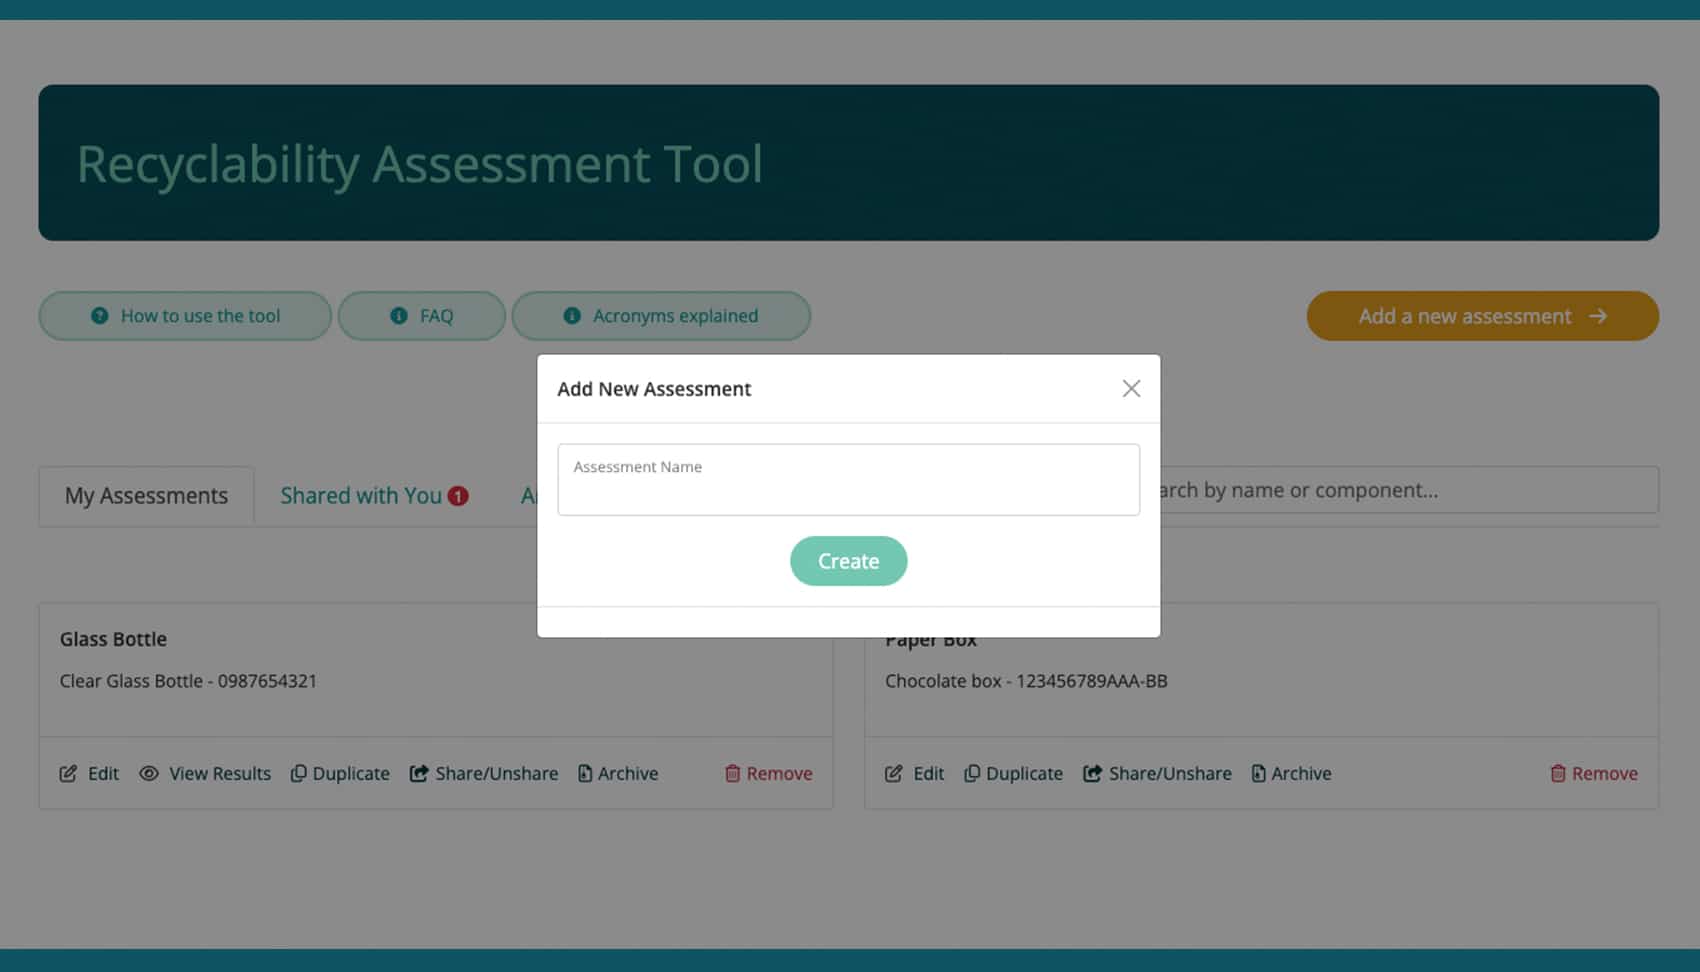Click View Results eye icon for Glass Bottle
The height and width of the screenshot is (972, 1700).
click(149, 773)
